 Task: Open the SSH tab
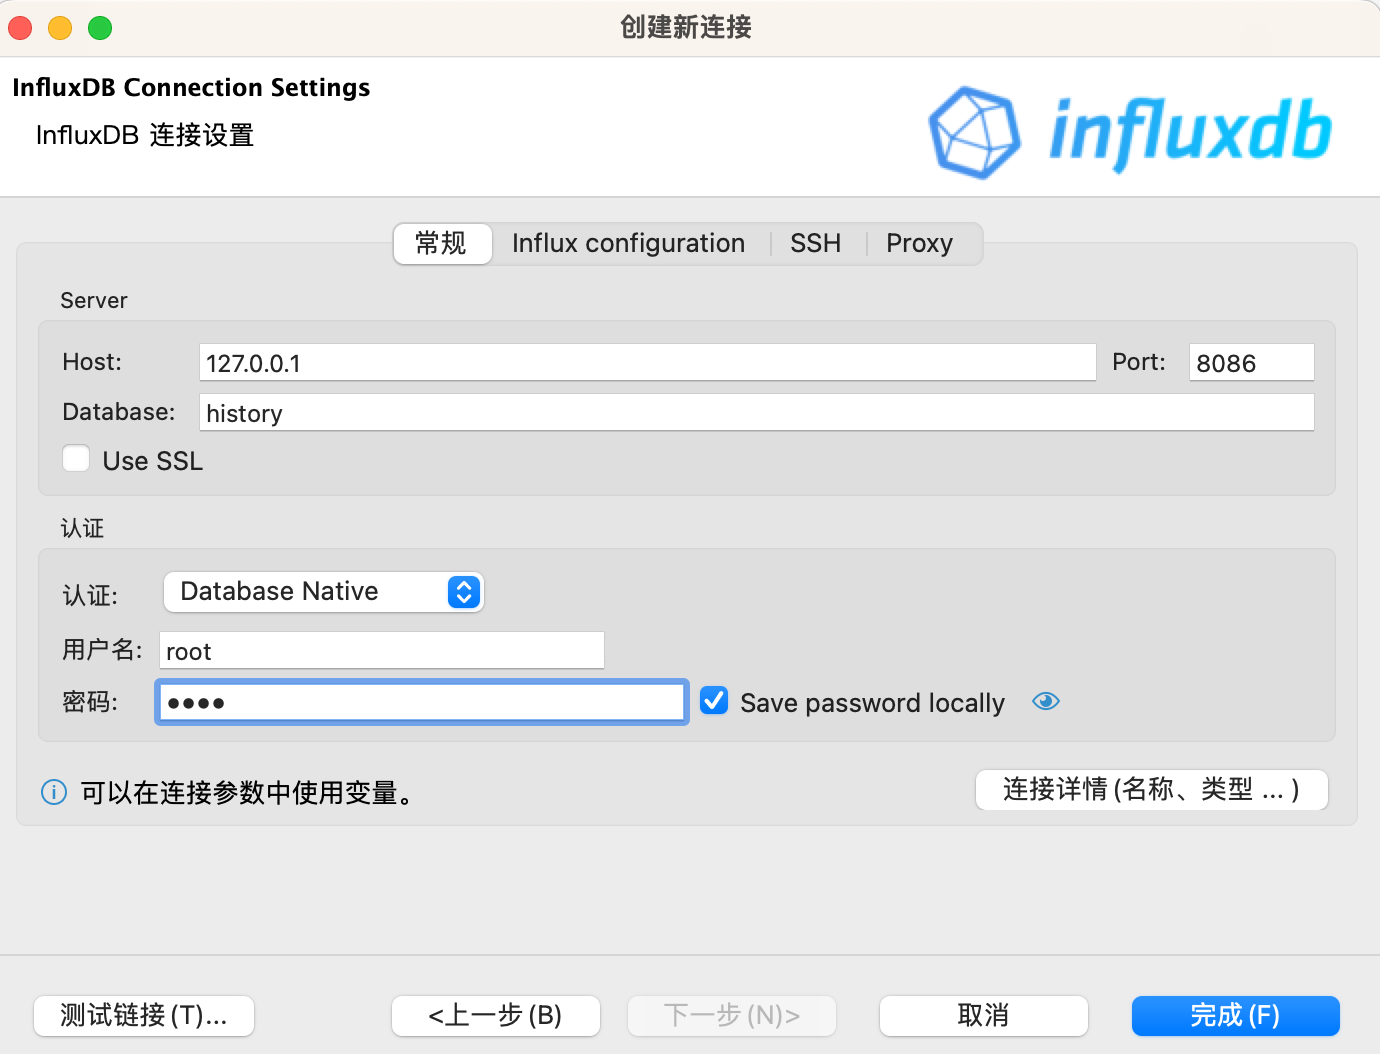point(815,243)
